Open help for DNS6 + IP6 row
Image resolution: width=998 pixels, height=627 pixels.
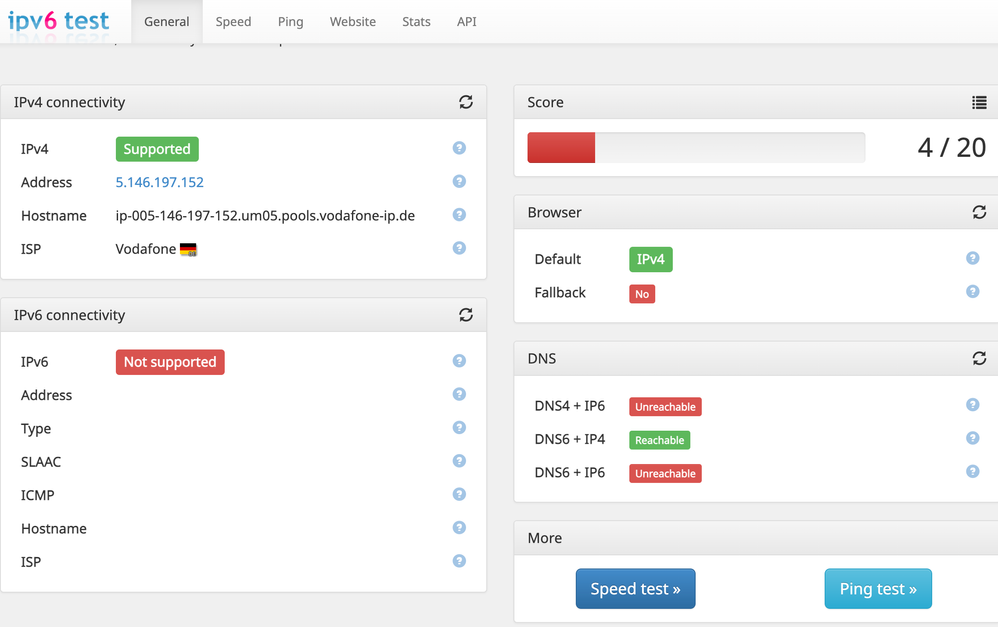[x=973, y=471]
